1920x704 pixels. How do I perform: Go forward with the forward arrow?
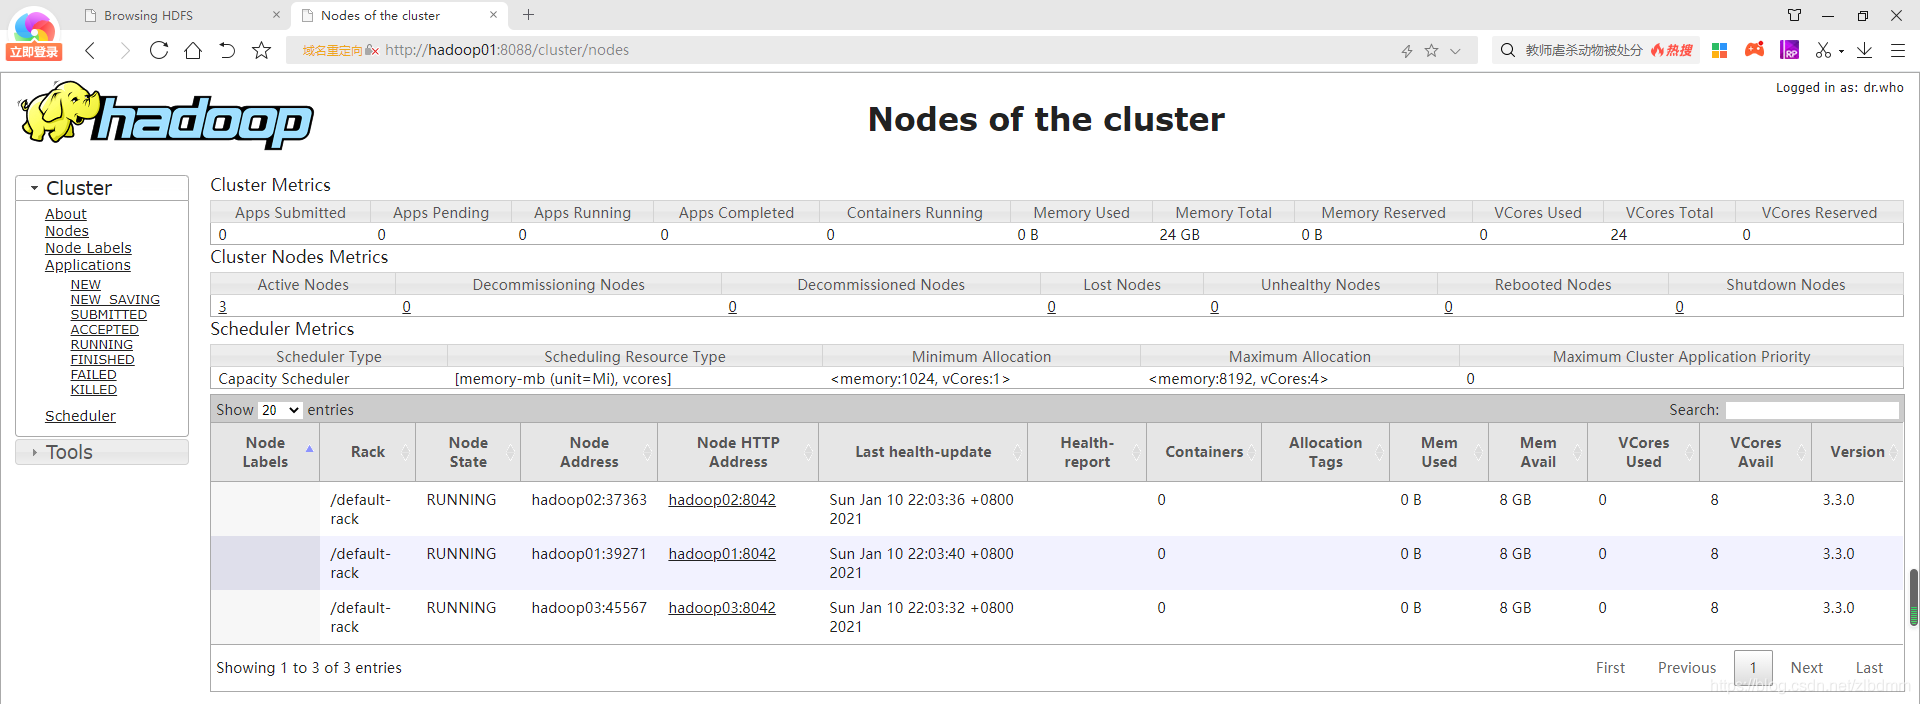pos(124,50)
